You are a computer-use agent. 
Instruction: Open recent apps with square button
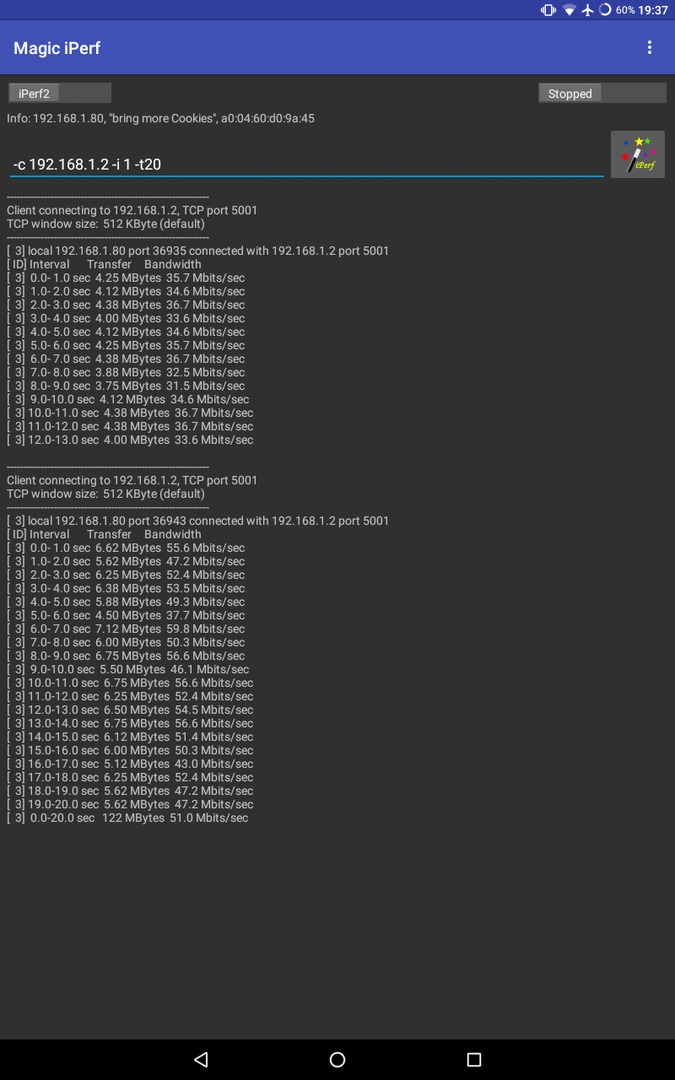[x=474, y=1059]
